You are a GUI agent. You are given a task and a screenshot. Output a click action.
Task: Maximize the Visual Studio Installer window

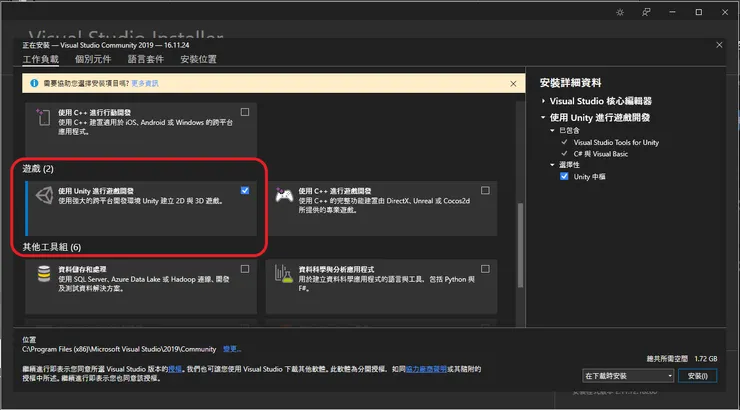pyautogui.click(x=698, y=12)
